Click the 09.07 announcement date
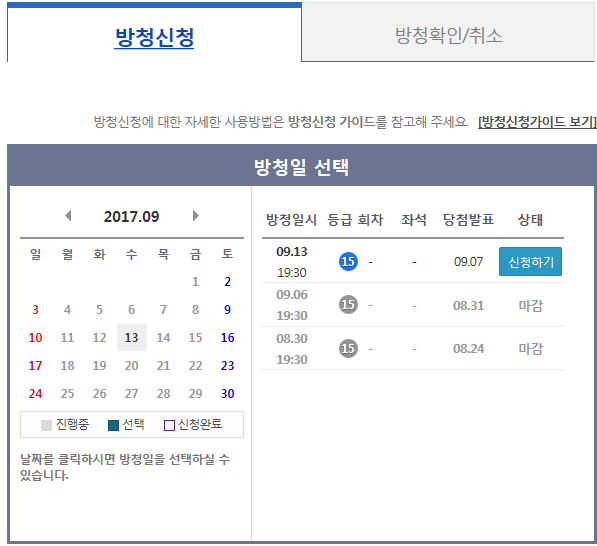 coord(468,262)
